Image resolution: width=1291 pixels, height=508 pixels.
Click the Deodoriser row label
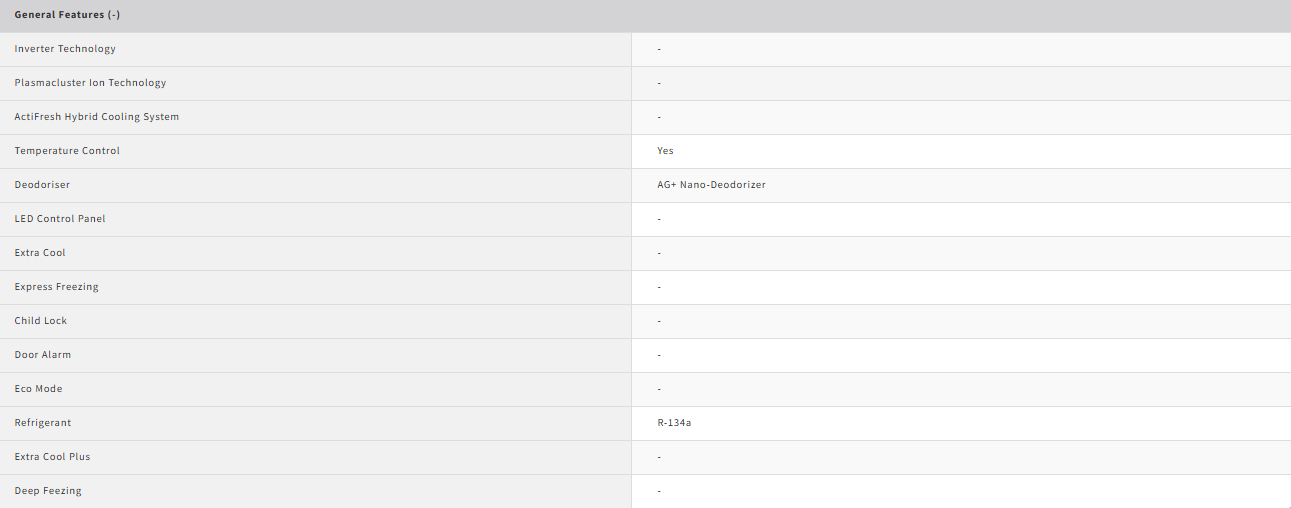click(x=42, y=185)
